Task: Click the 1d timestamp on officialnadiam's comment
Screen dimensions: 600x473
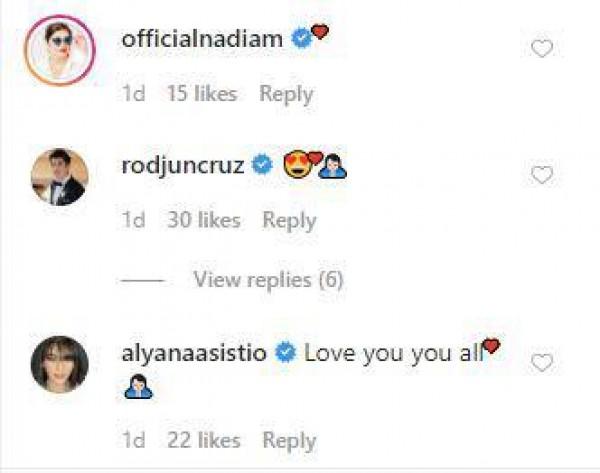Action: coord(133,94)
